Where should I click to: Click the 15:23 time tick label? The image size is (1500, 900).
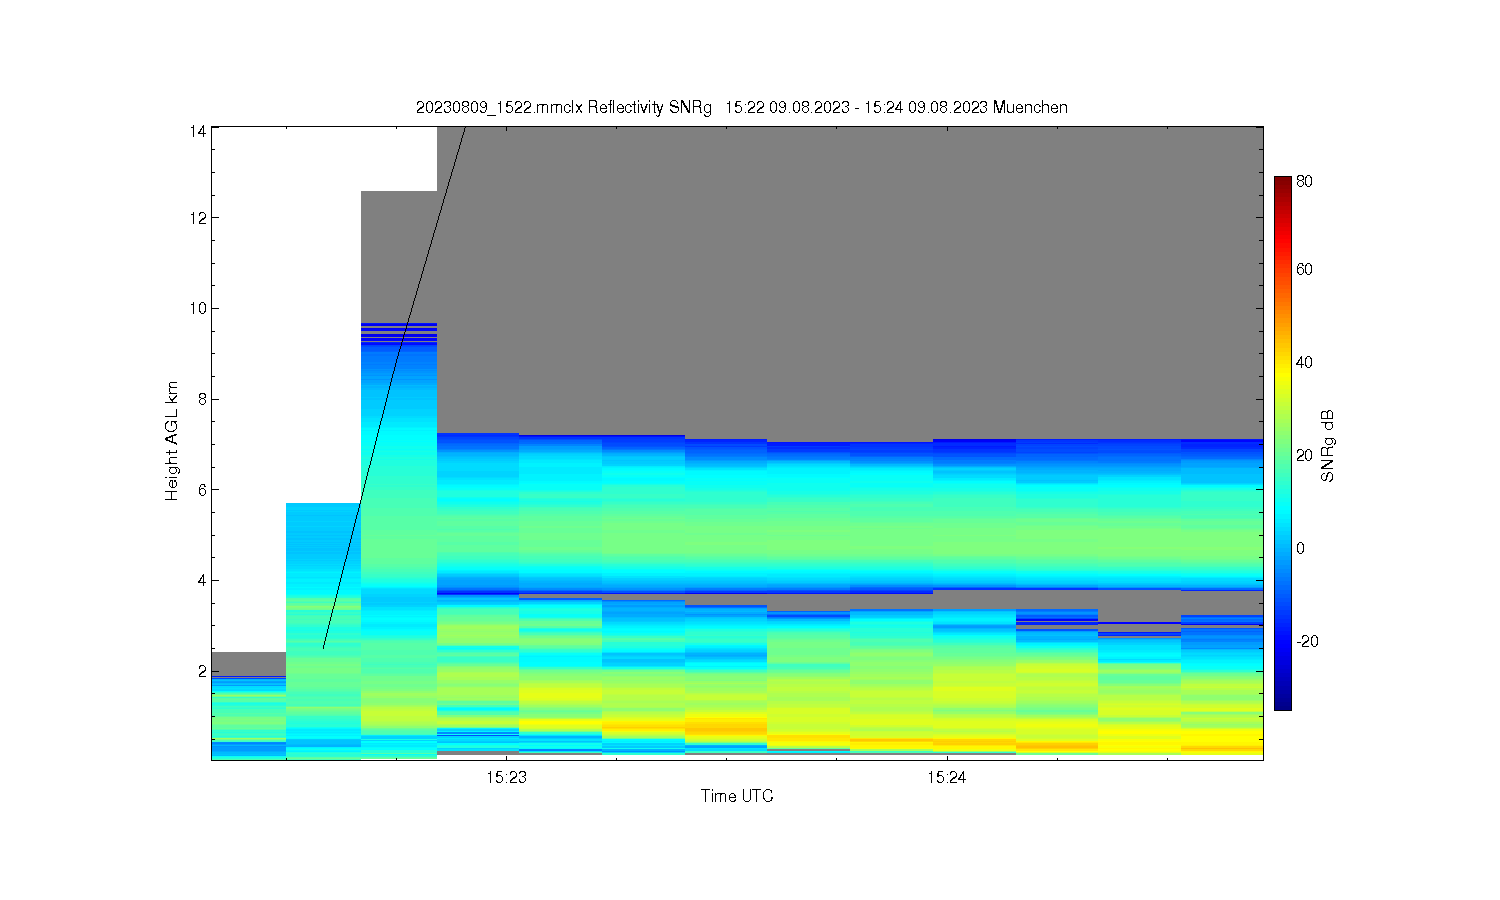(x=507, y=777)
